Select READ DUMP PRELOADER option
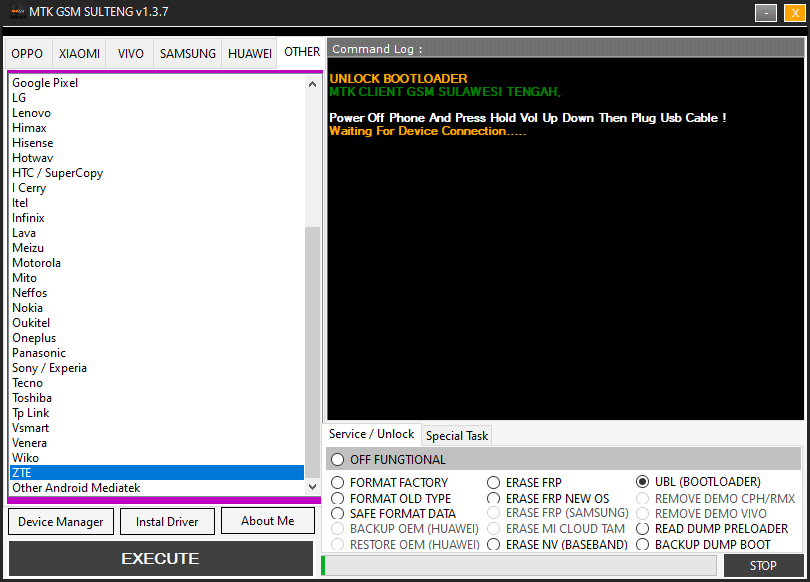 (643, 529)
